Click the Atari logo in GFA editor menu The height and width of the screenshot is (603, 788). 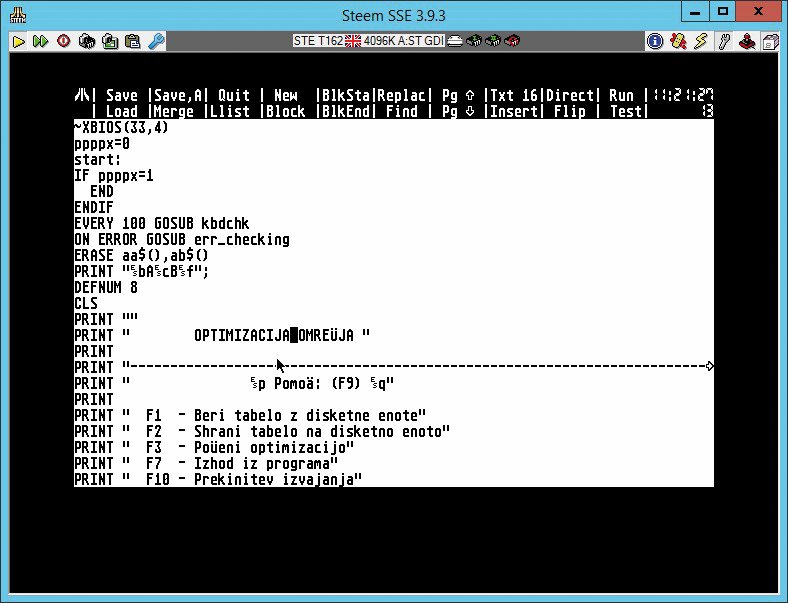tap(82, 95)
